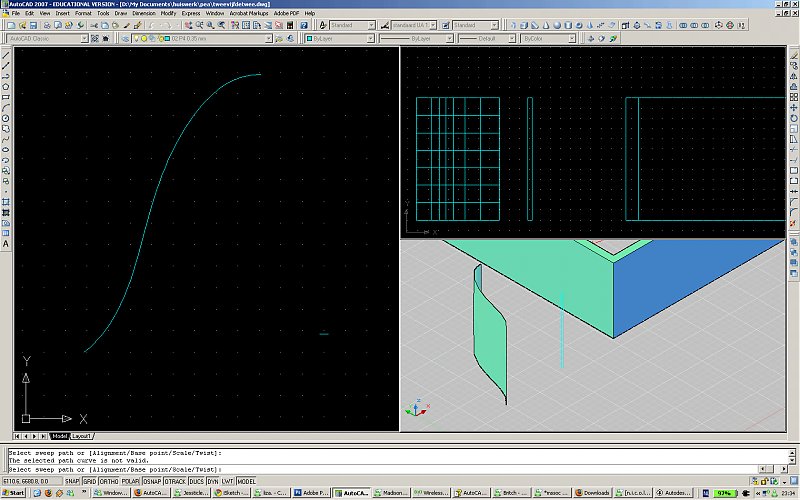Toggle LWT lineweight display
The image size is (800, 500).
point(228,481)
